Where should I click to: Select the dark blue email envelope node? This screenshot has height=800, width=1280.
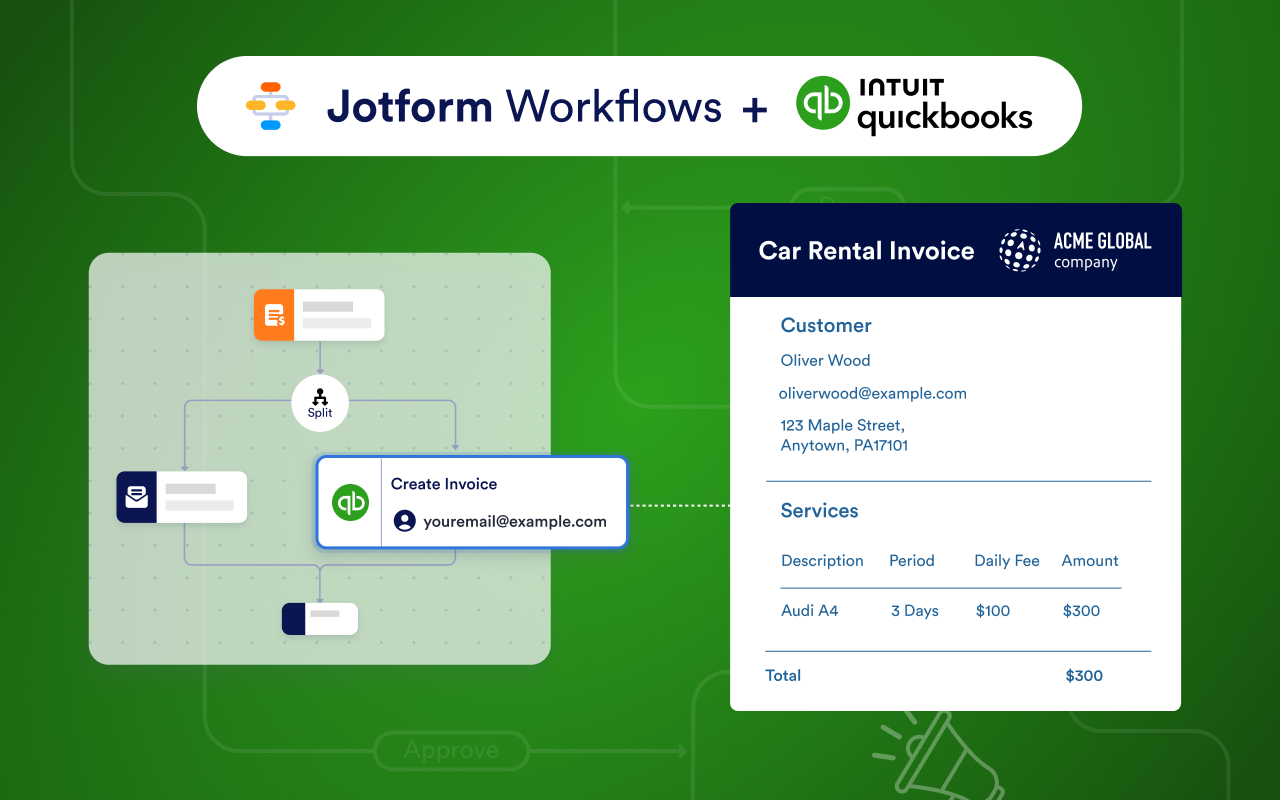pos(137,497)
